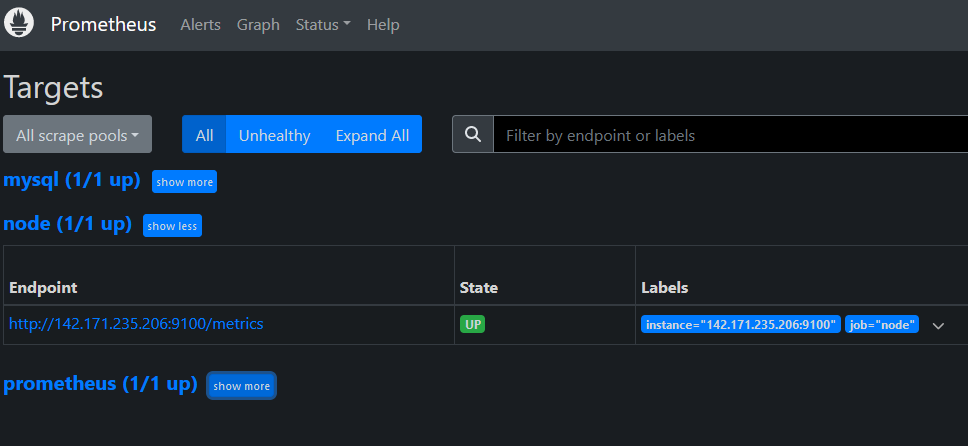The width and height of the screenshot is (968, 446).
Task: Go to the Graph page
Action: tap(258, 25)
